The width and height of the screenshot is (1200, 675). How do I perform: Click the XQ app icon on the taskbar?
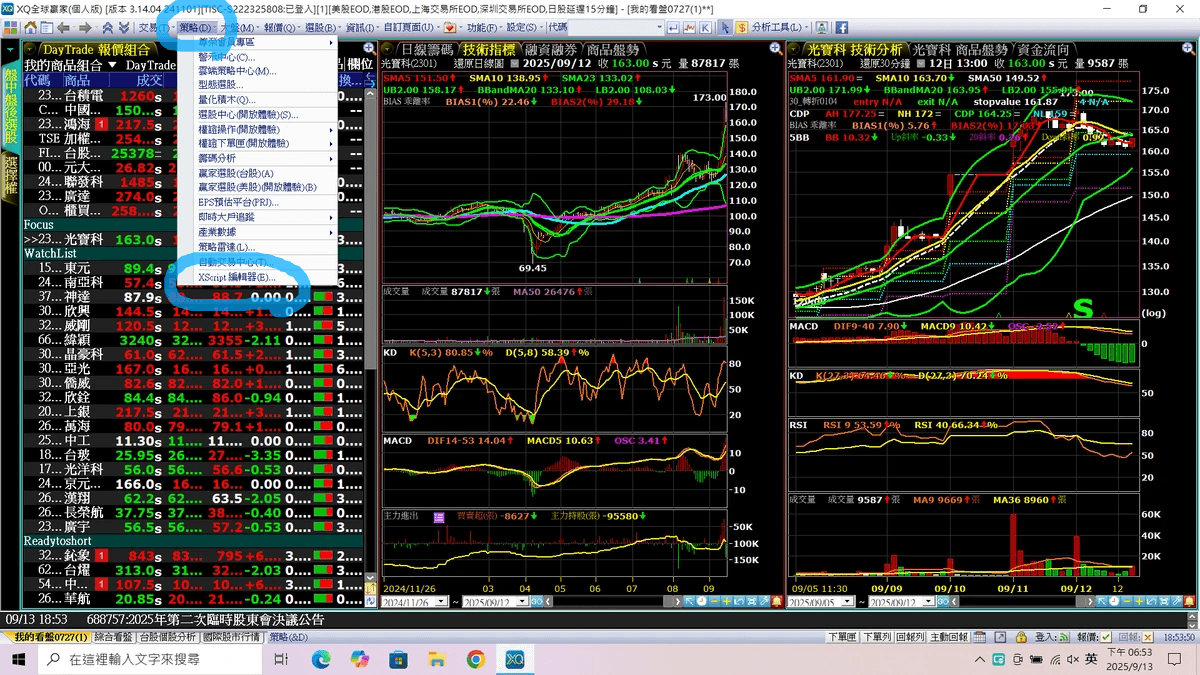click(514, 659)
